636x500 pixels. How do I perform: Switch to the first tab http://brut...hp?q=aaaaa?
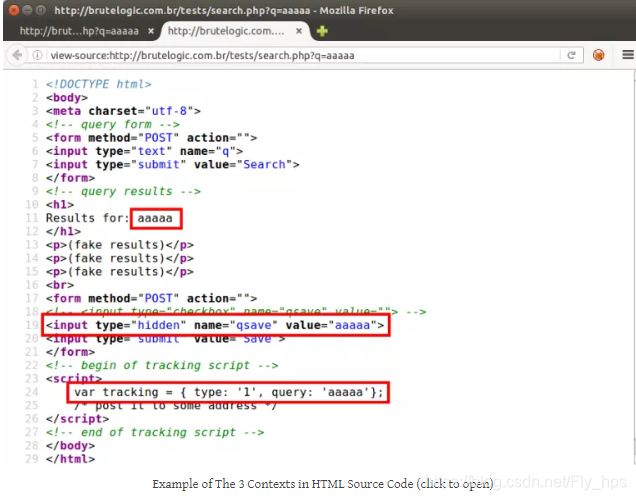pos(79,31)
